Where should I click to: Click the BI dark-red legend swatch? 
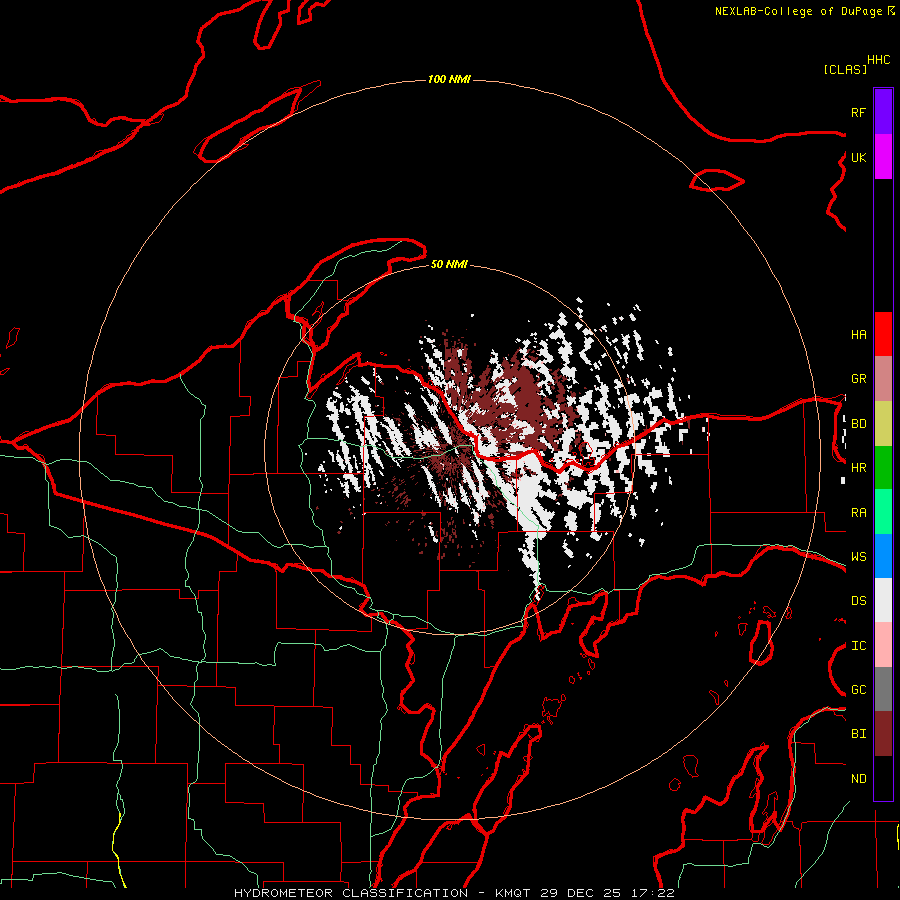(x=883, y=734)
